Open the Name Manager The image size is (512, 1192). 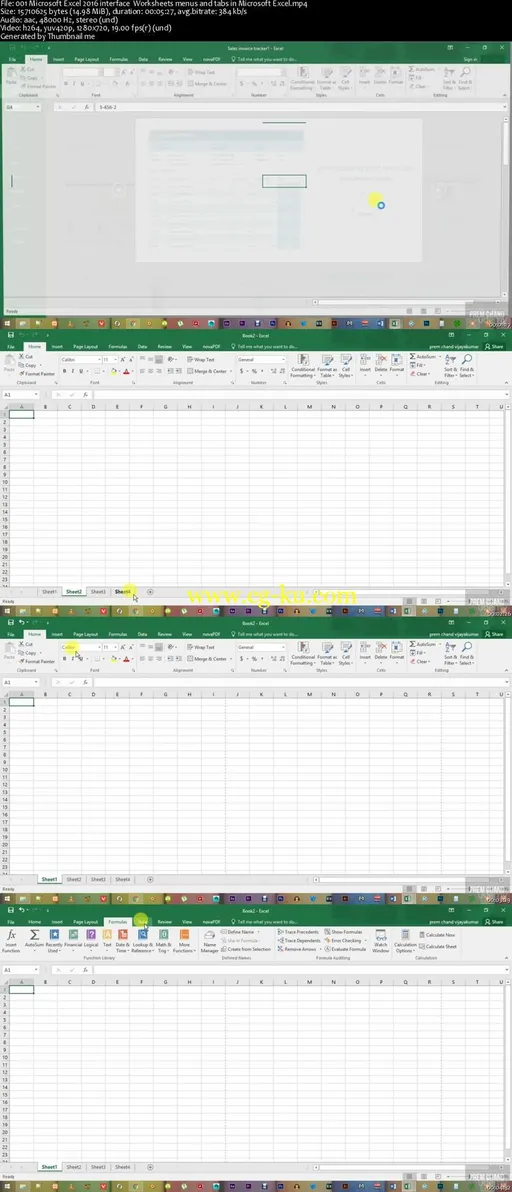[209, 940]
